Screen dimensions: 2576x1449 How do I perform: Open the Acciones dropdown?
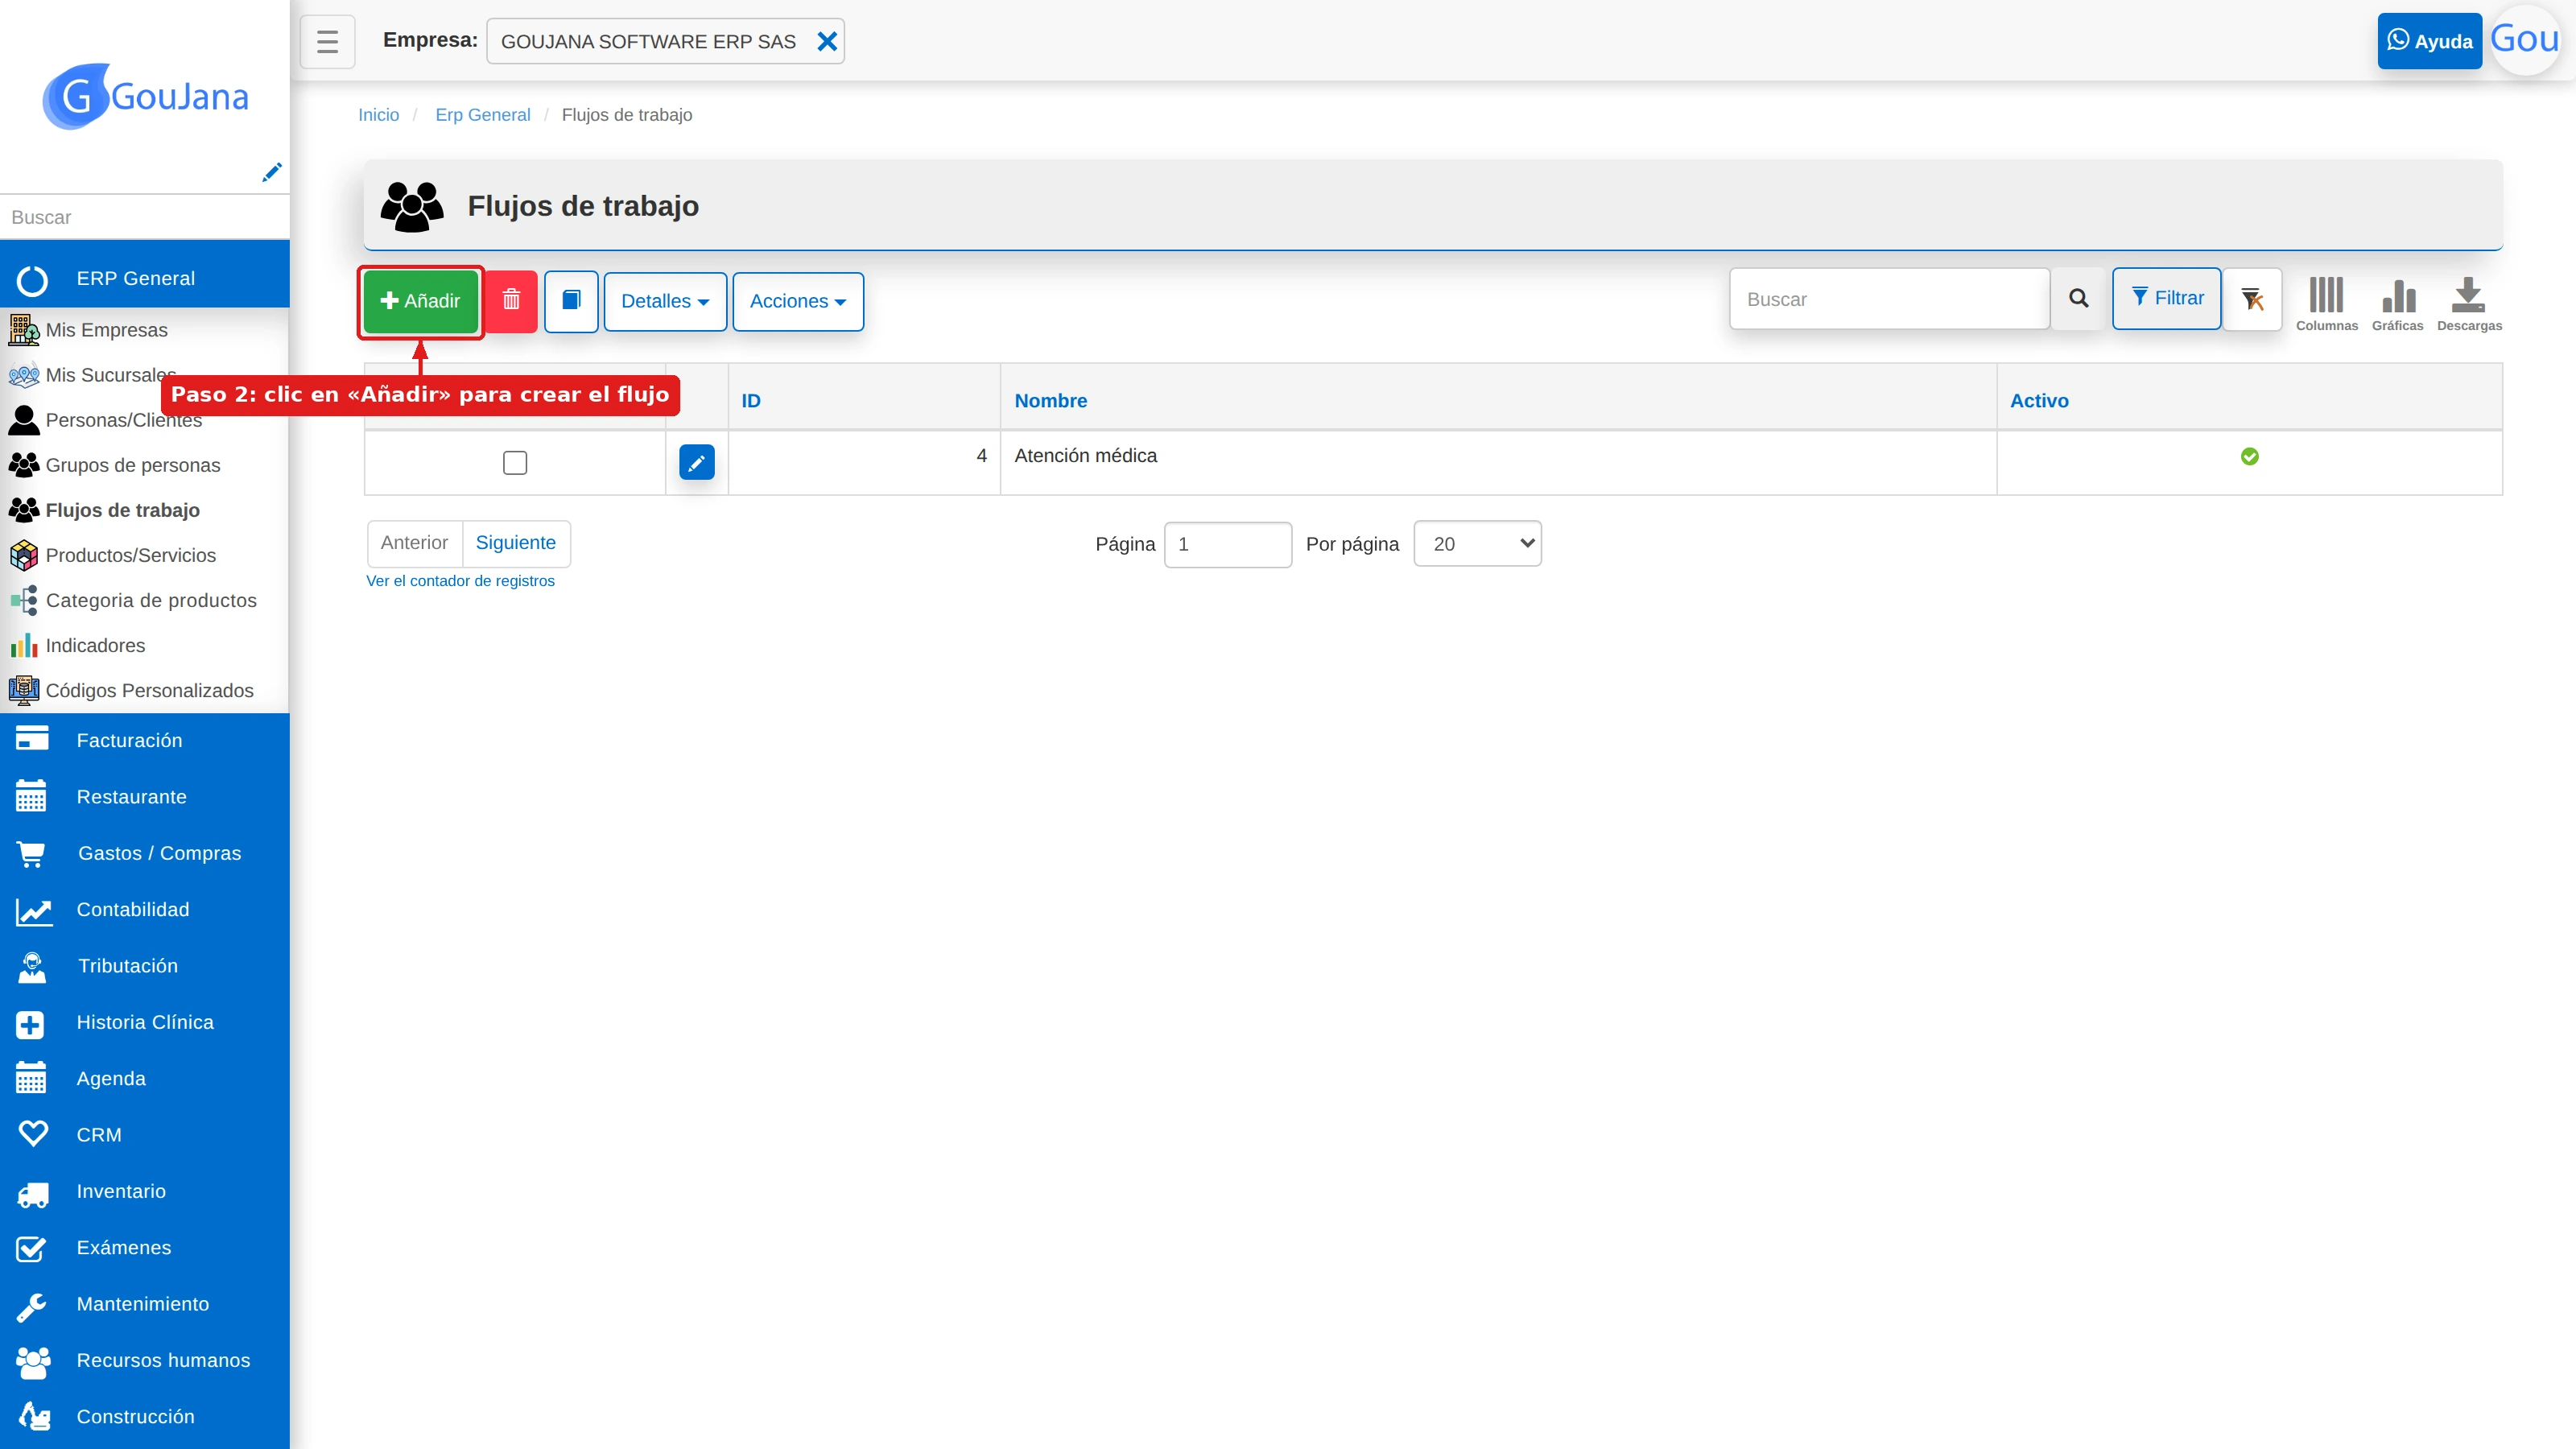pos(798,301)
